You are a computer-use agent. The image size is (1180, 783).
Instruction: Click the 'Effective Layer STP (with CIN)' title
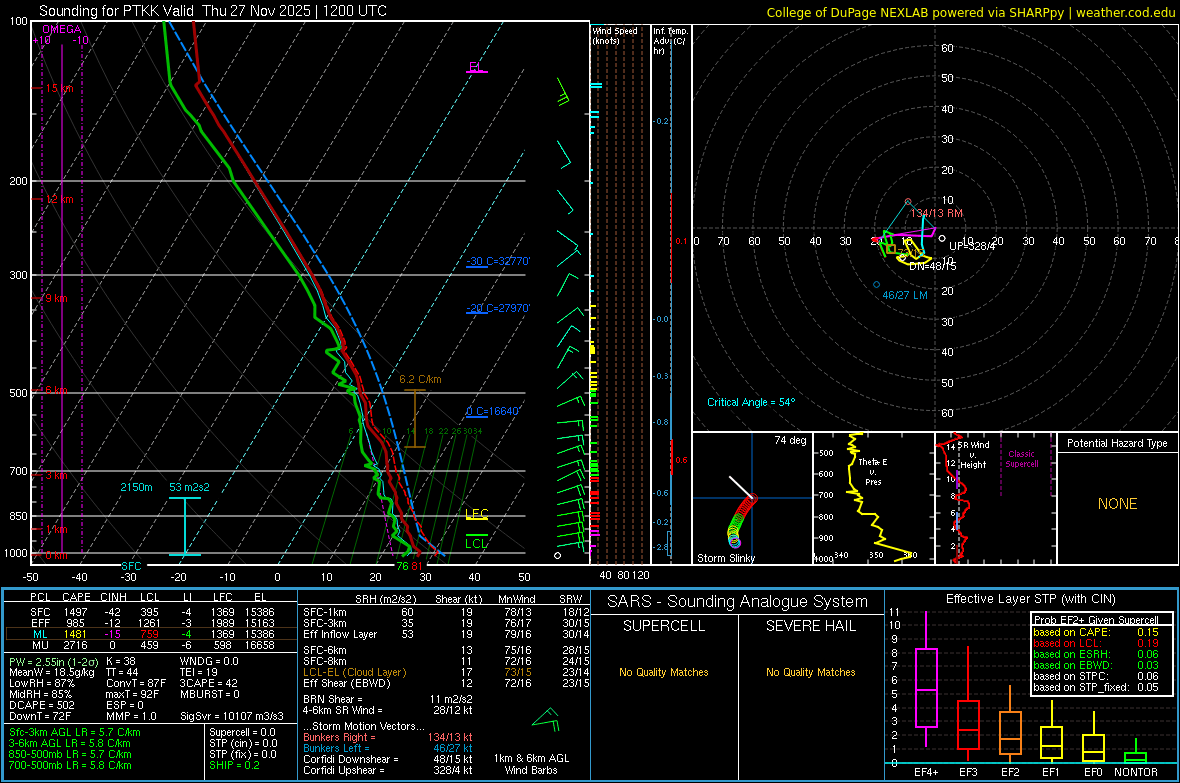[1030, 599]
